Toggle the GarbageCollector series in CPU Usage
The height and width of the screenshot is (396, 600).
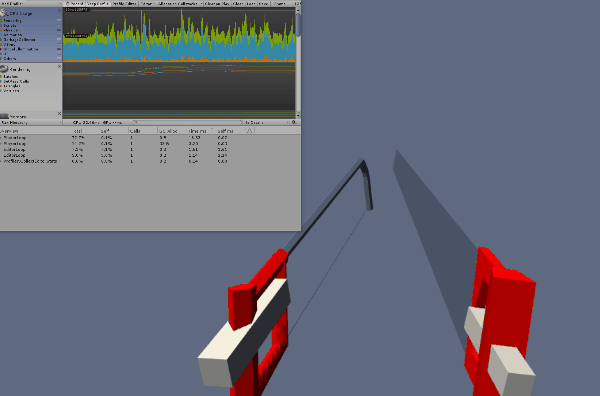coord(18,39)
